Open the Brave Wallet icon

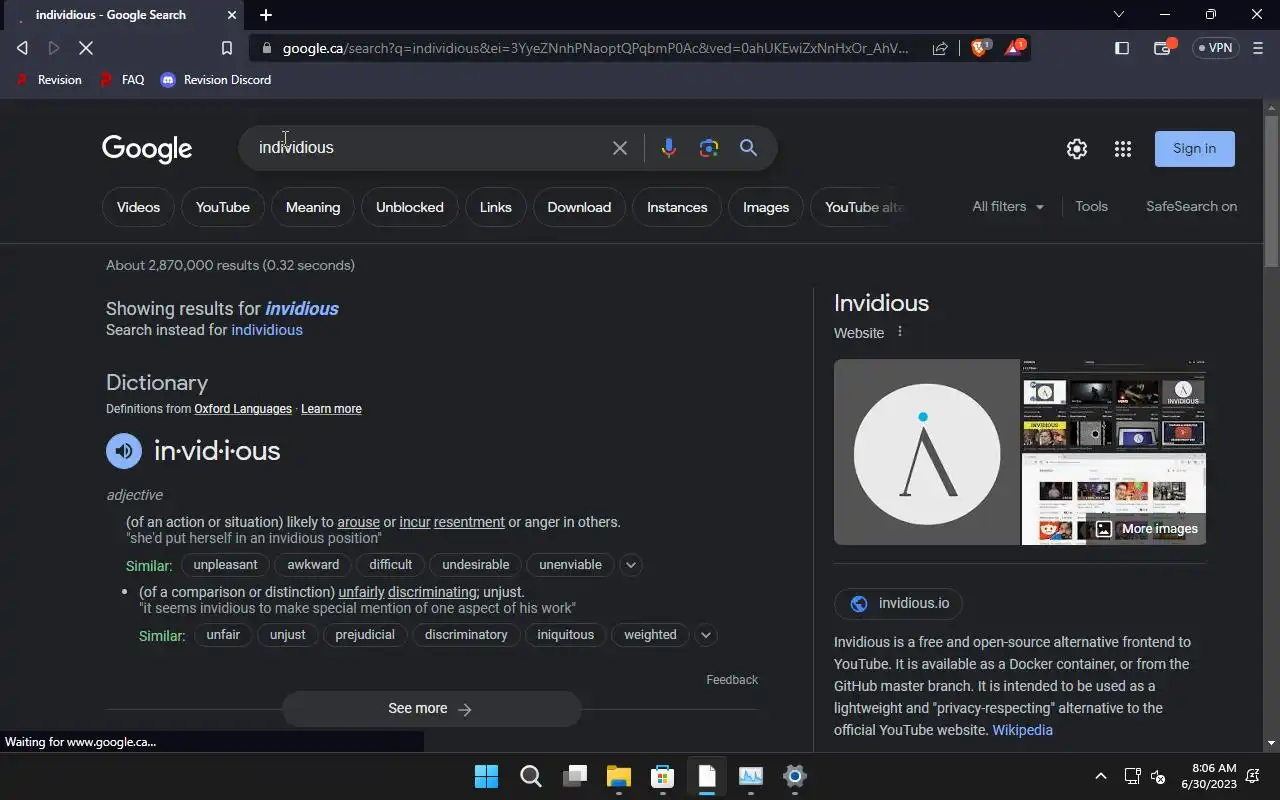tap(1163, 47)
